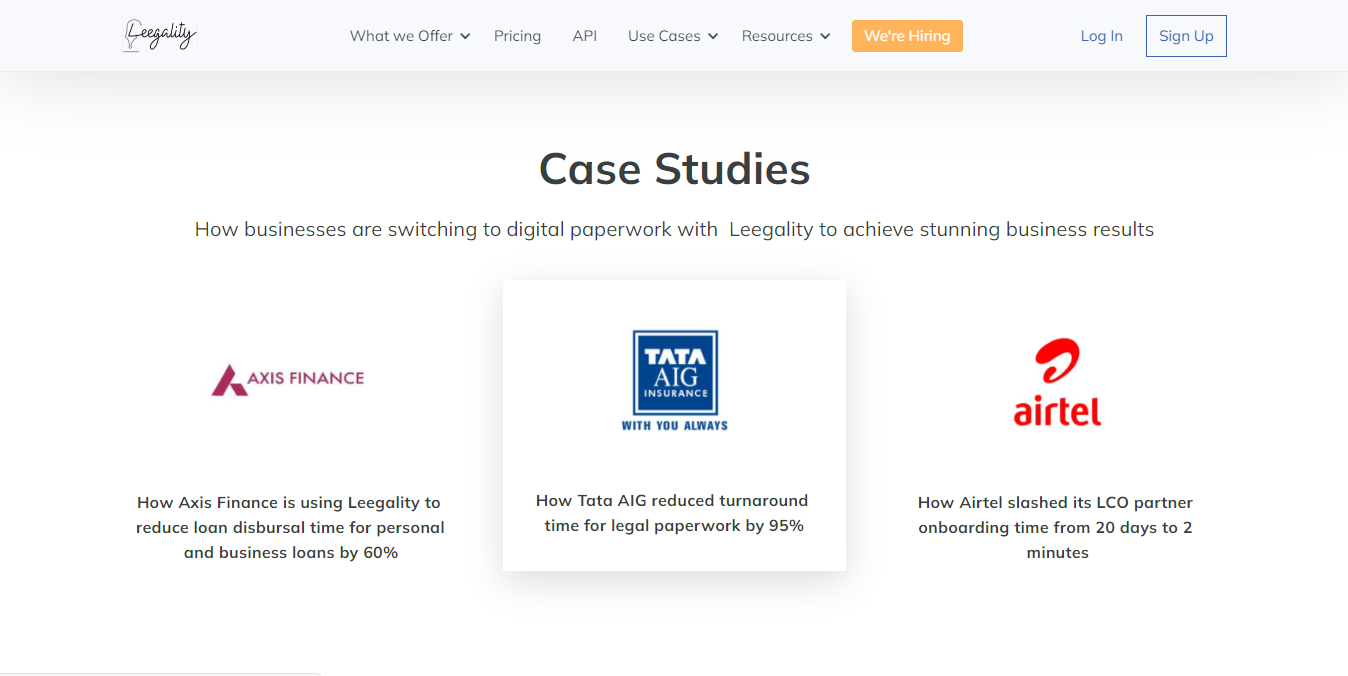This screenshot has width=1348, height=676.
Task: Click the horizontal scrollbar at bottom left
Action: pos(160,674)
